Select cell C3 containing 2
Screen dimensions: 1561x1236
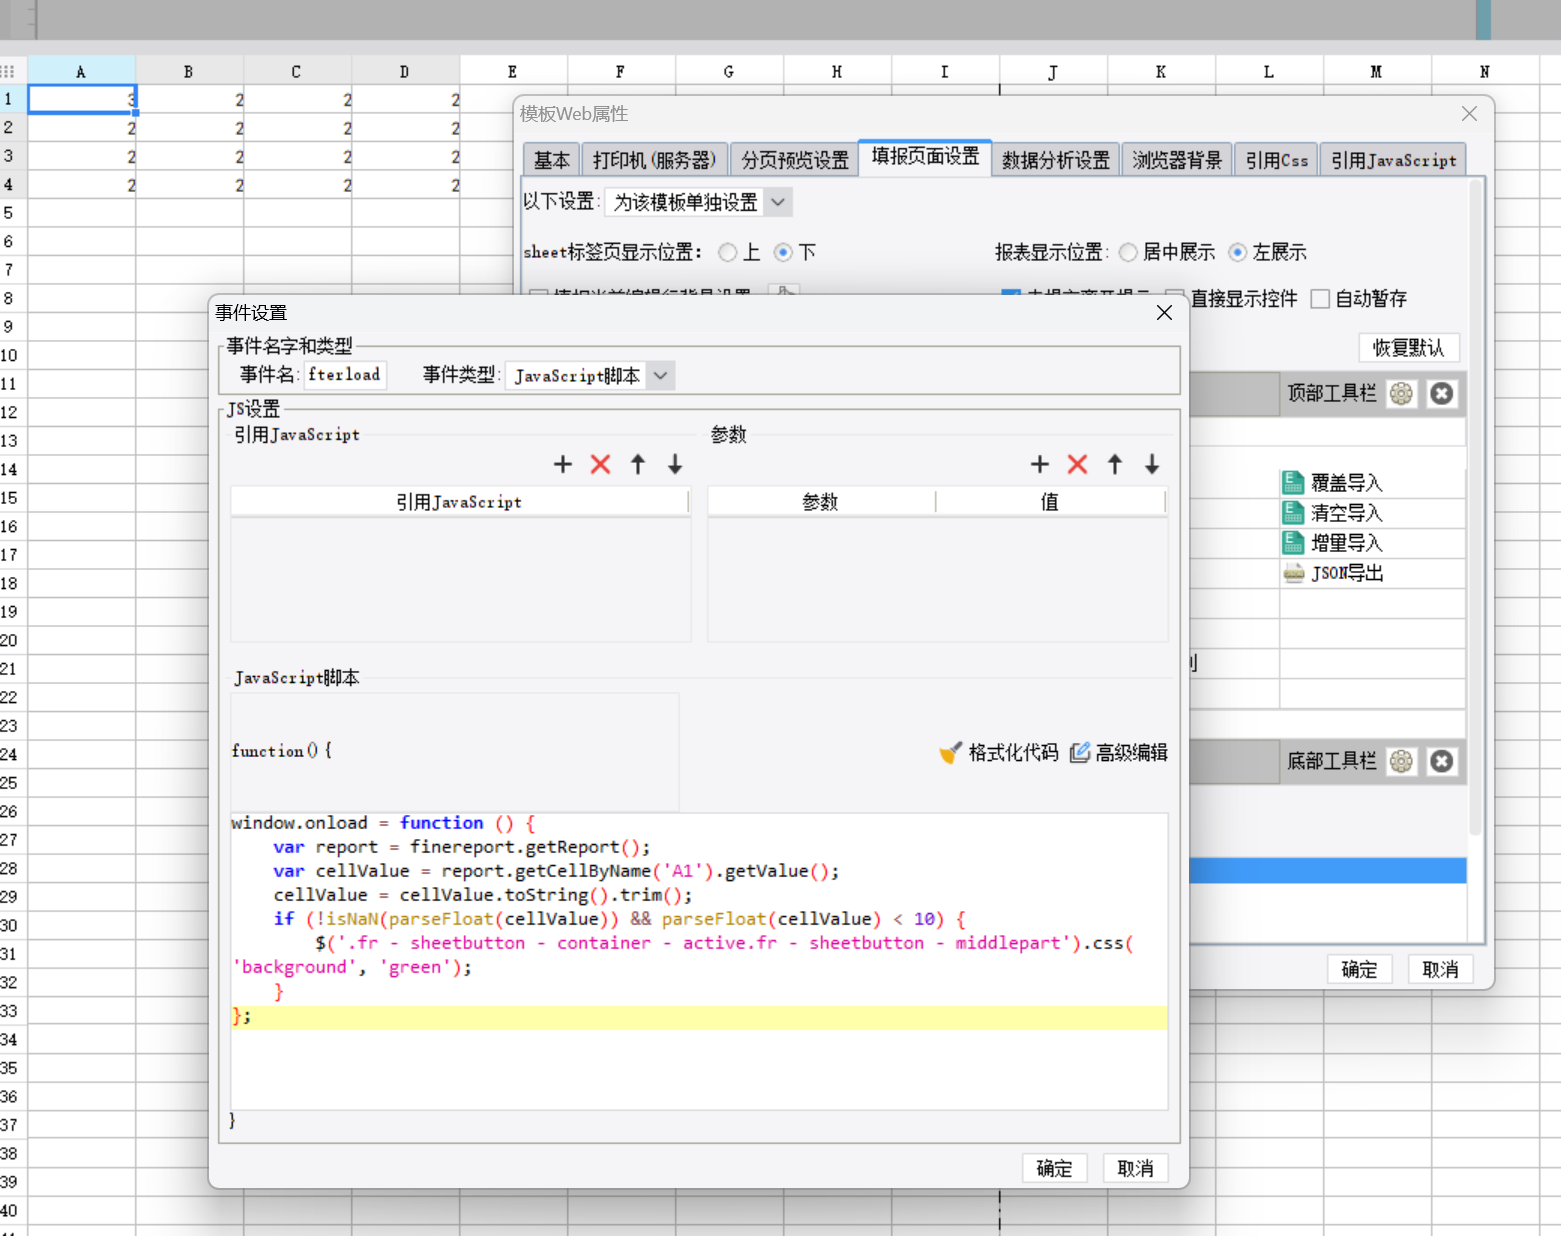(x=297, y=156)
